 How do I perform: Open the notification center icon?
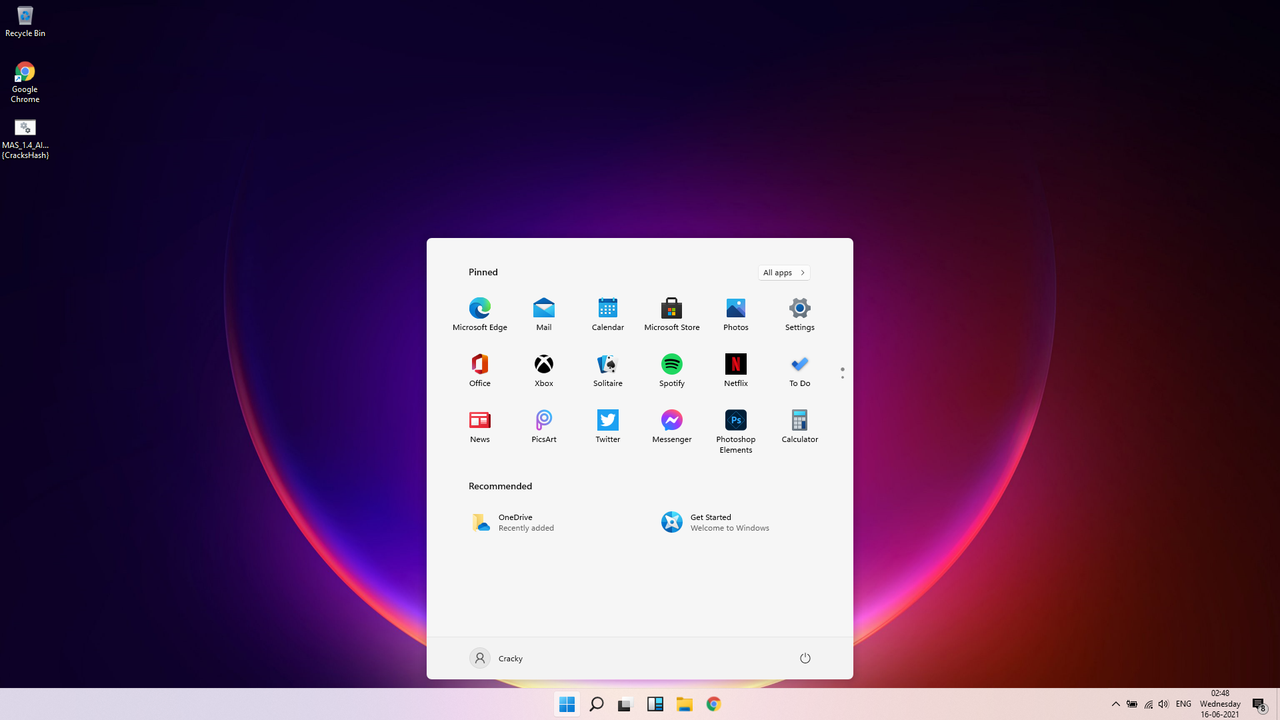pos(1260,705)
